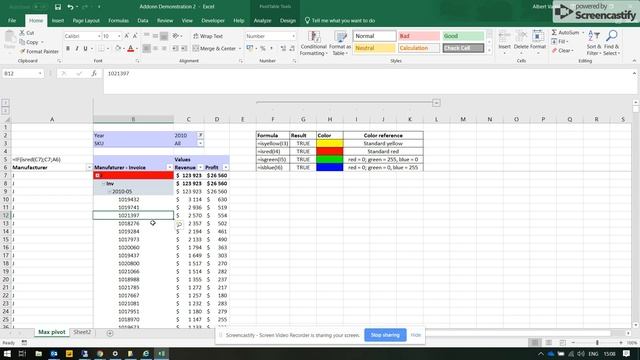Select the yellow color cell in column H
640x360 pixels.
pyautogui.click(x=329, y=143)
